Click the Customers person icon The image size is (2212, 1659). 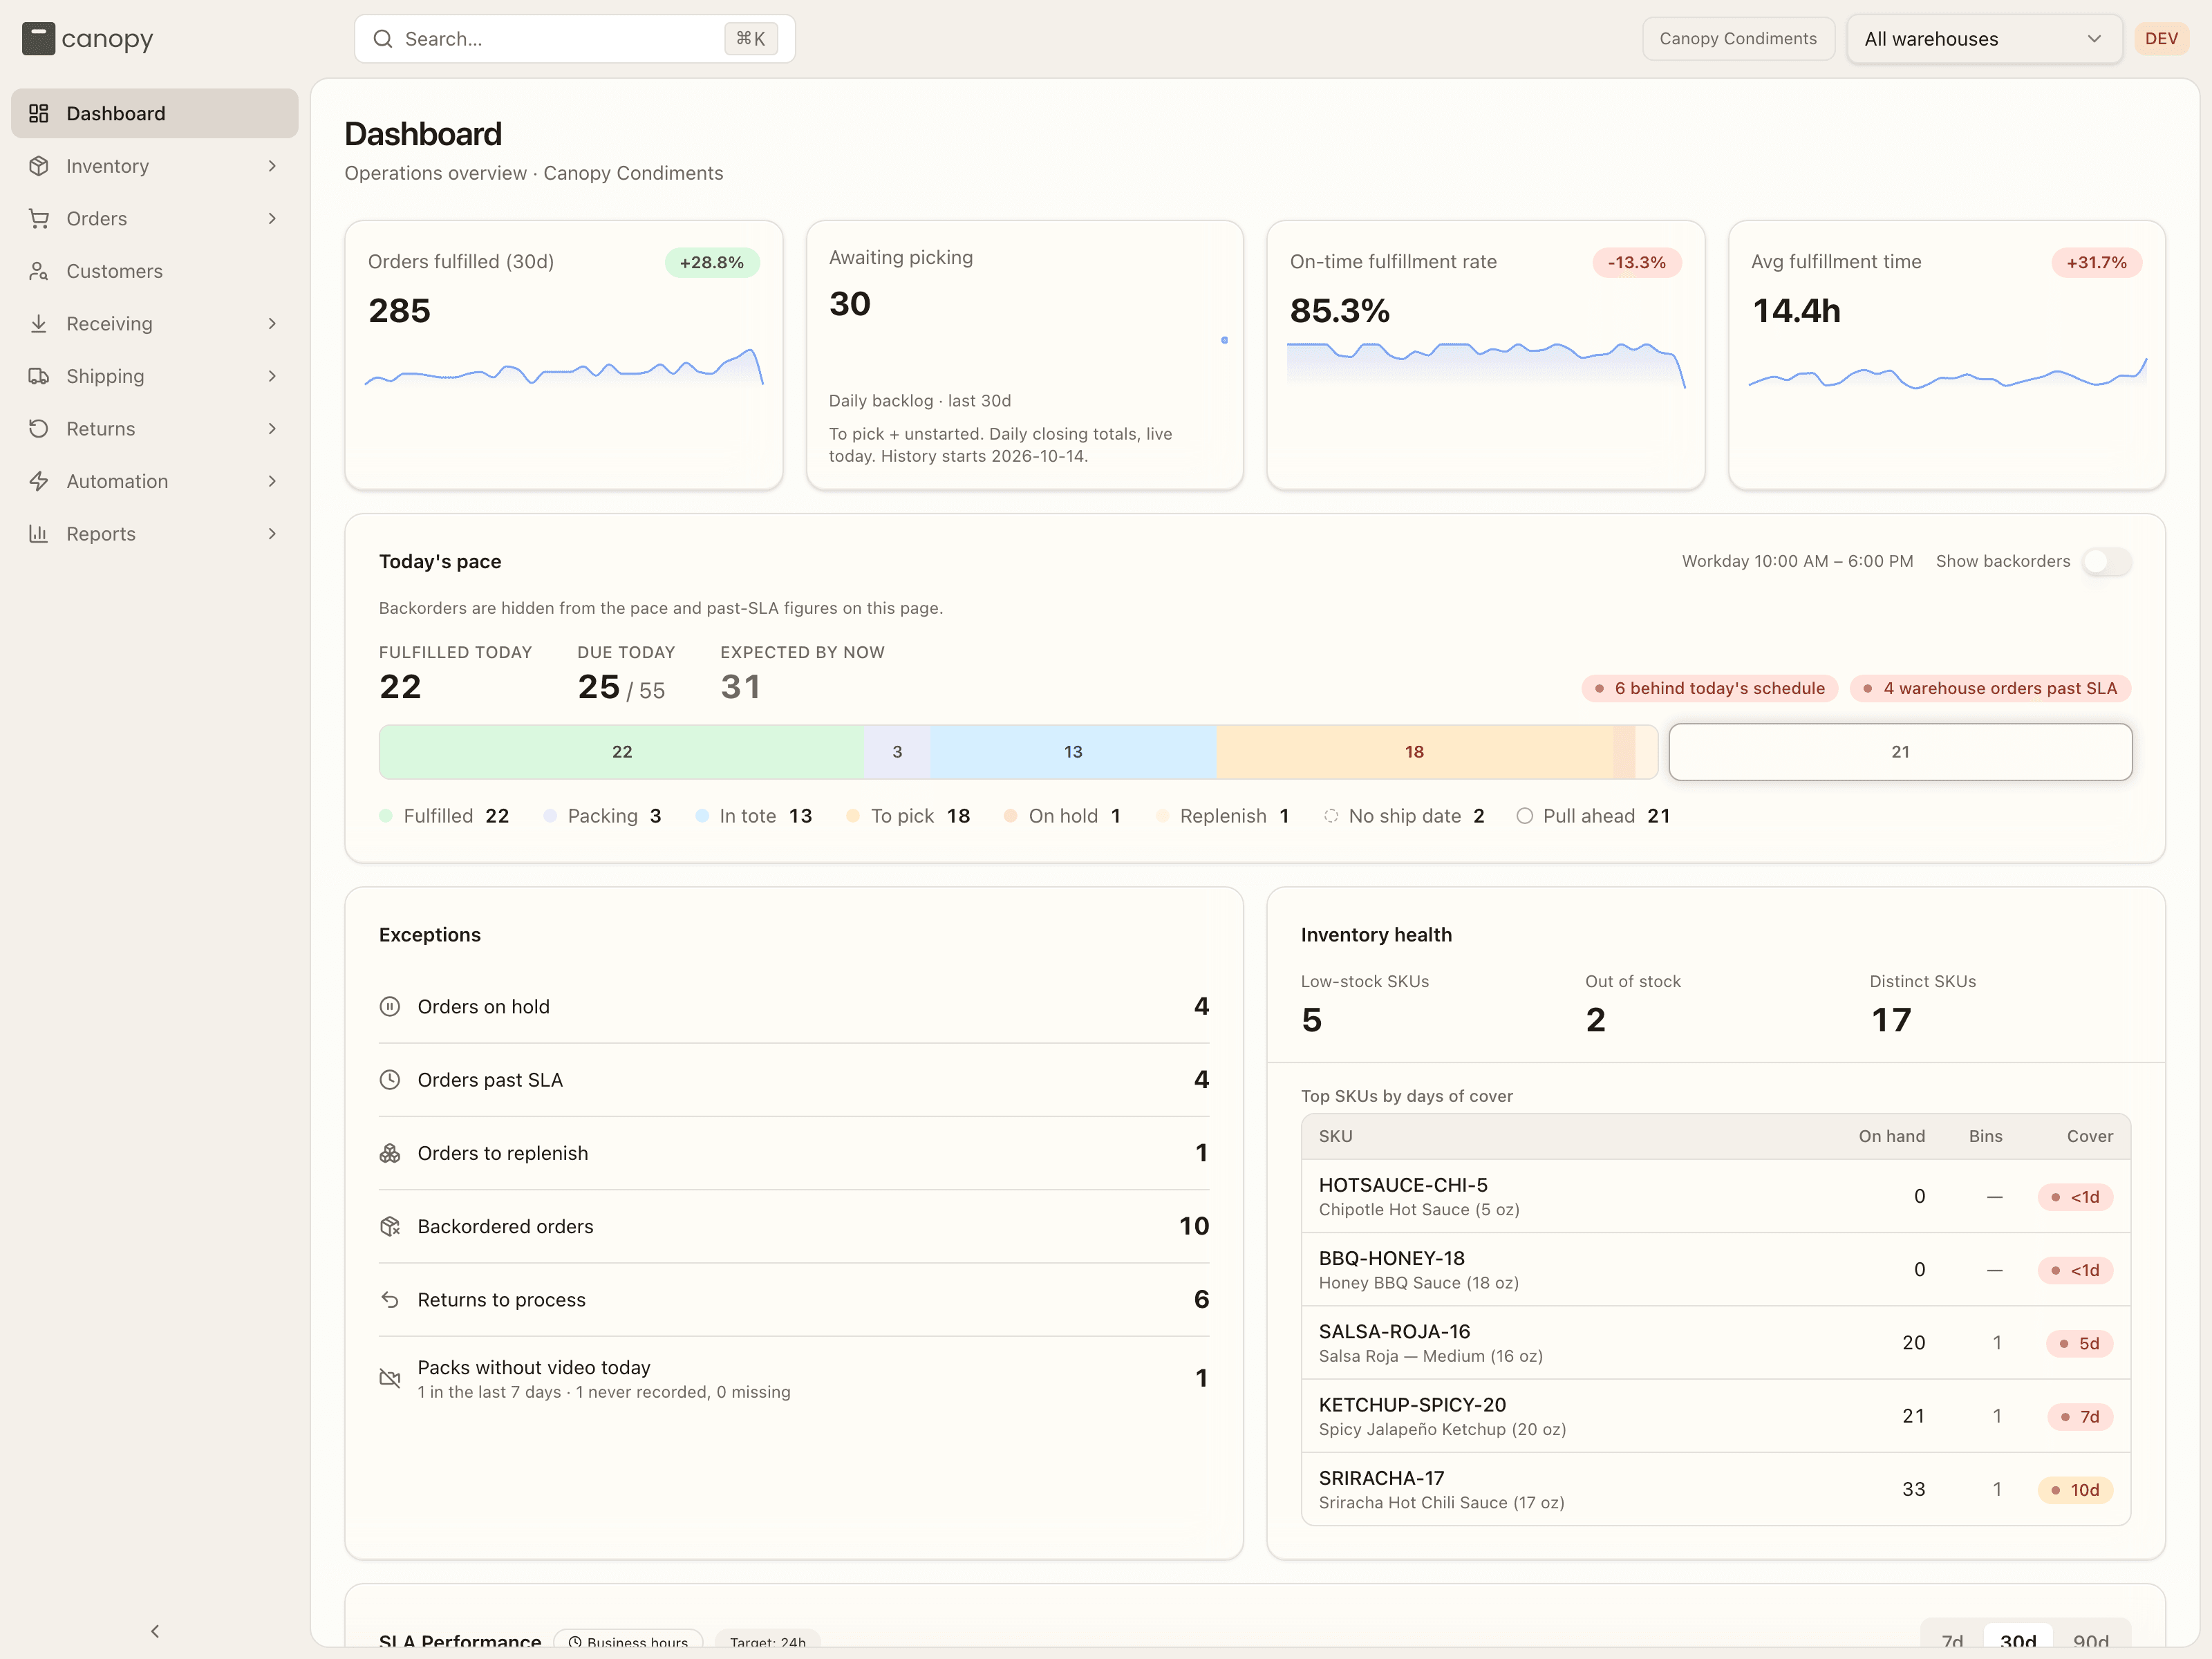[x=39, y=271]
